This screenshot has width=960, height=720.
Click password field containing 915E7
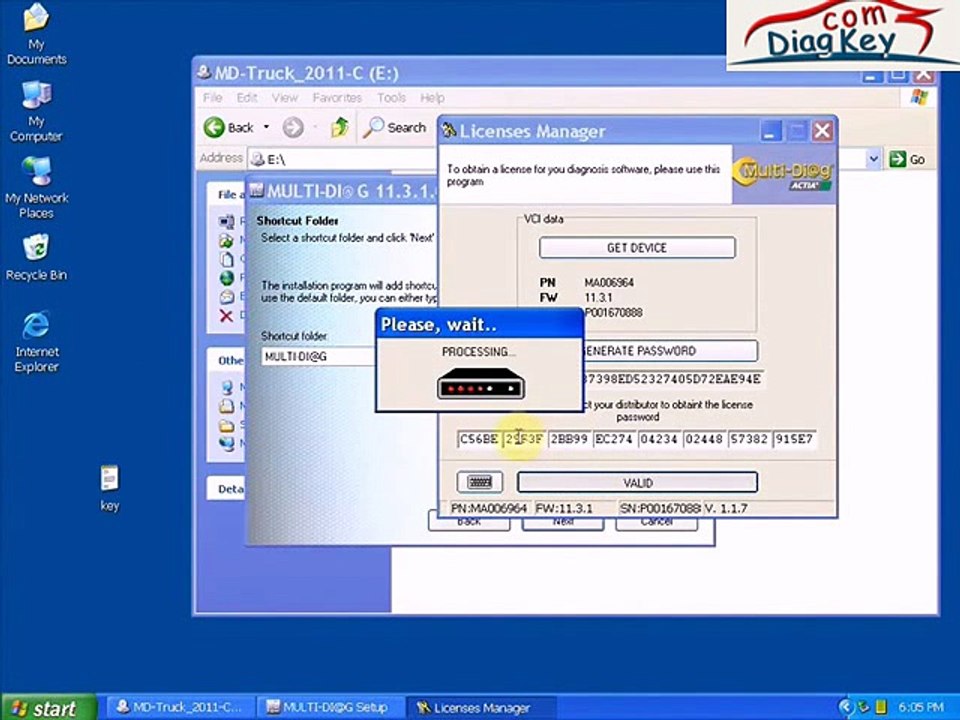click(795, 439)
